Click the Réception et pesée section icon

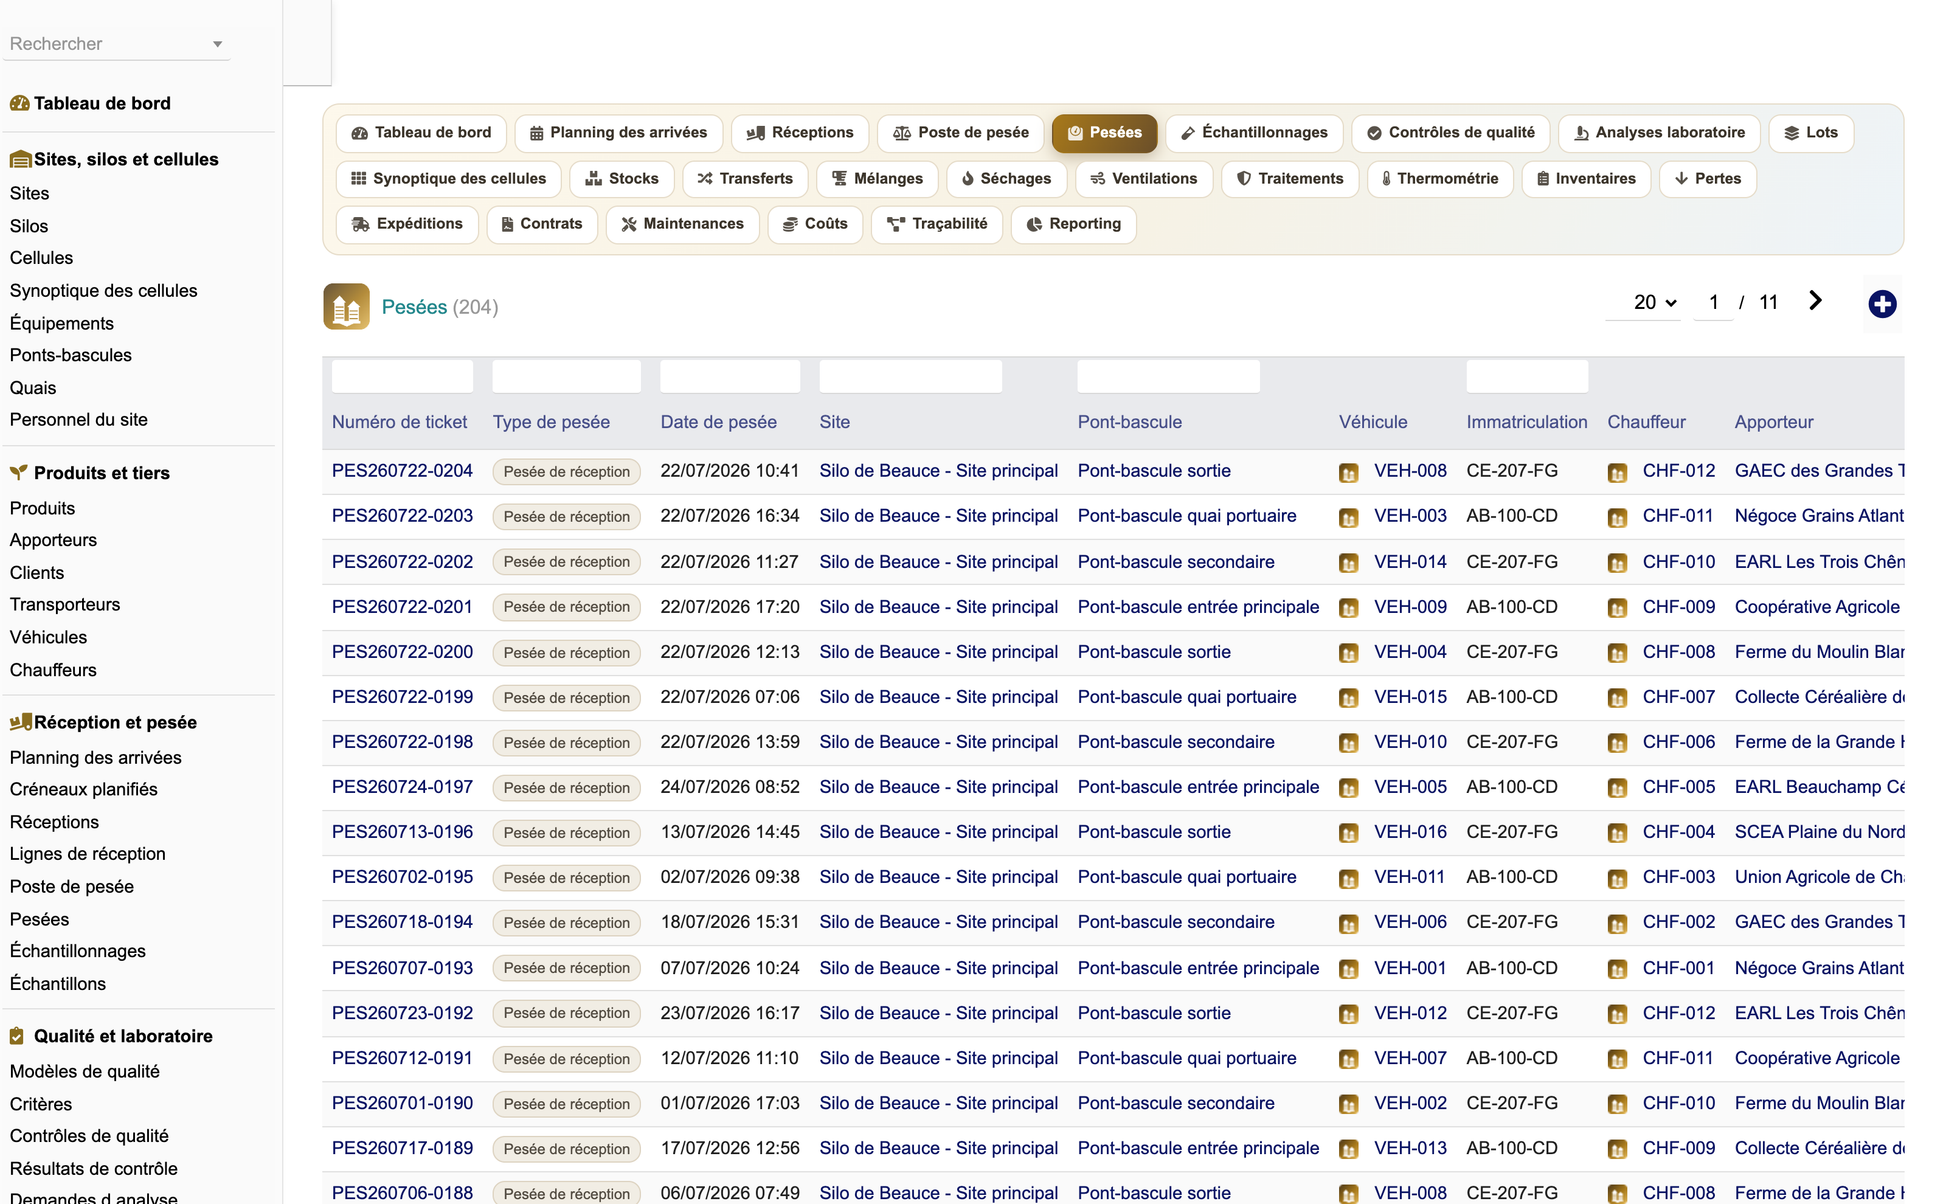point(20,722)
